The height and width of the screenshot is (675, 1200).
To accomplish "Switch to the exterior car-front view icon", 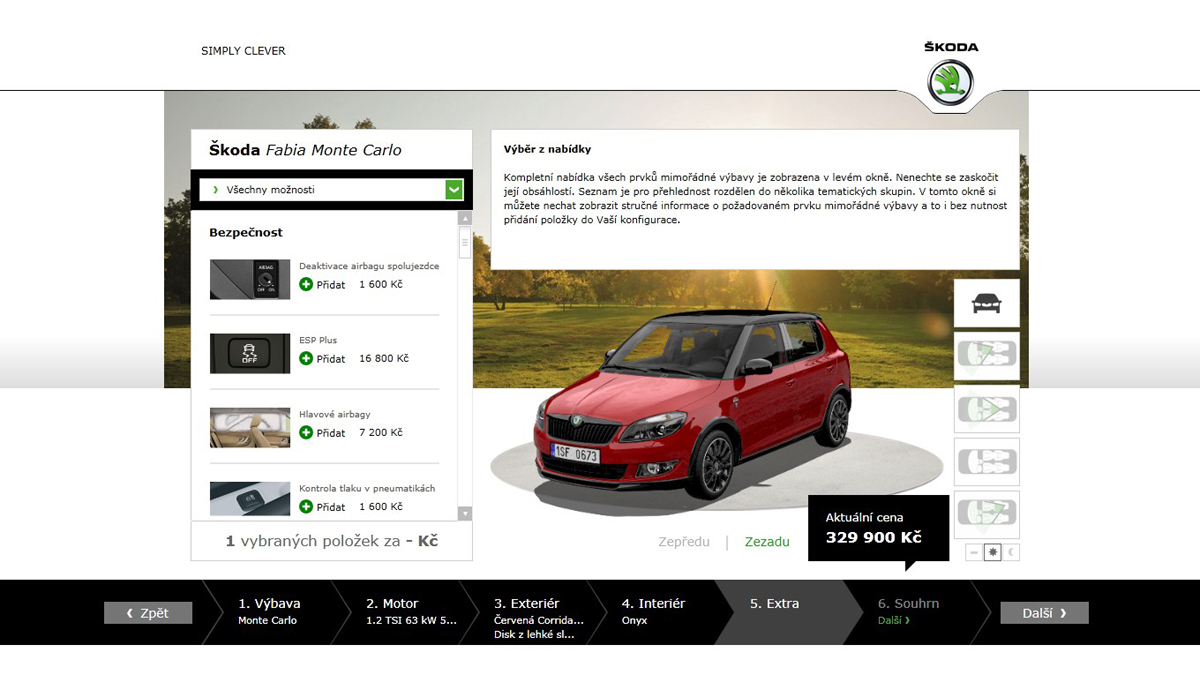I will tap(987, 303).
